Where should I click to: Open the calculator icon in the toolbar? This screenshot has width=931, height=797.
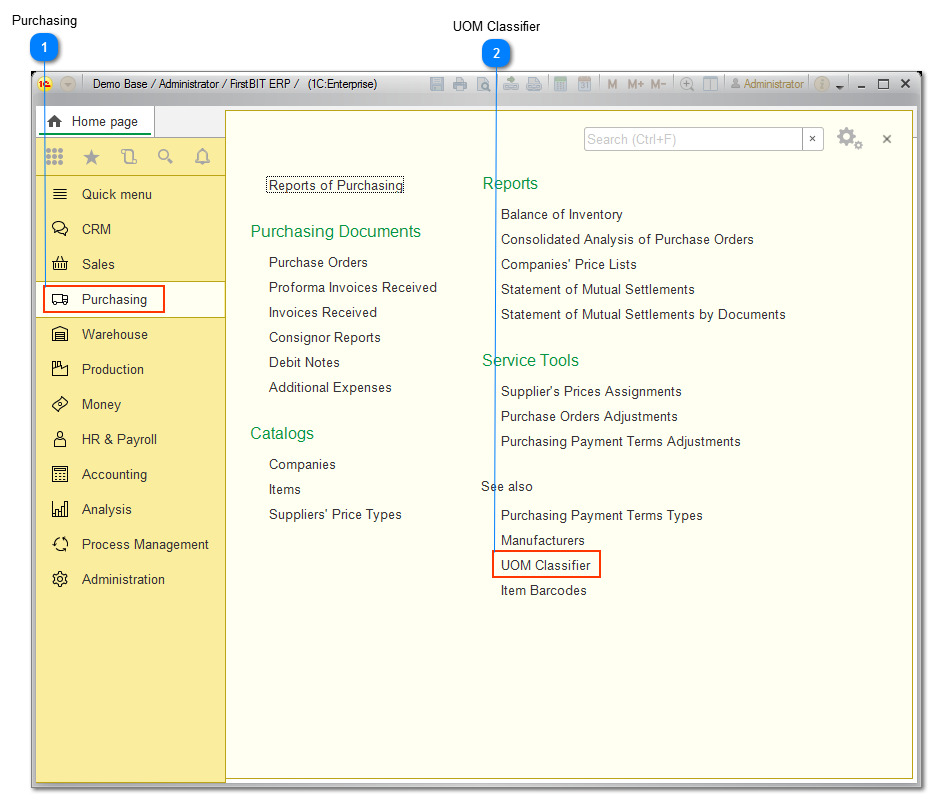(x=561, y=84)
